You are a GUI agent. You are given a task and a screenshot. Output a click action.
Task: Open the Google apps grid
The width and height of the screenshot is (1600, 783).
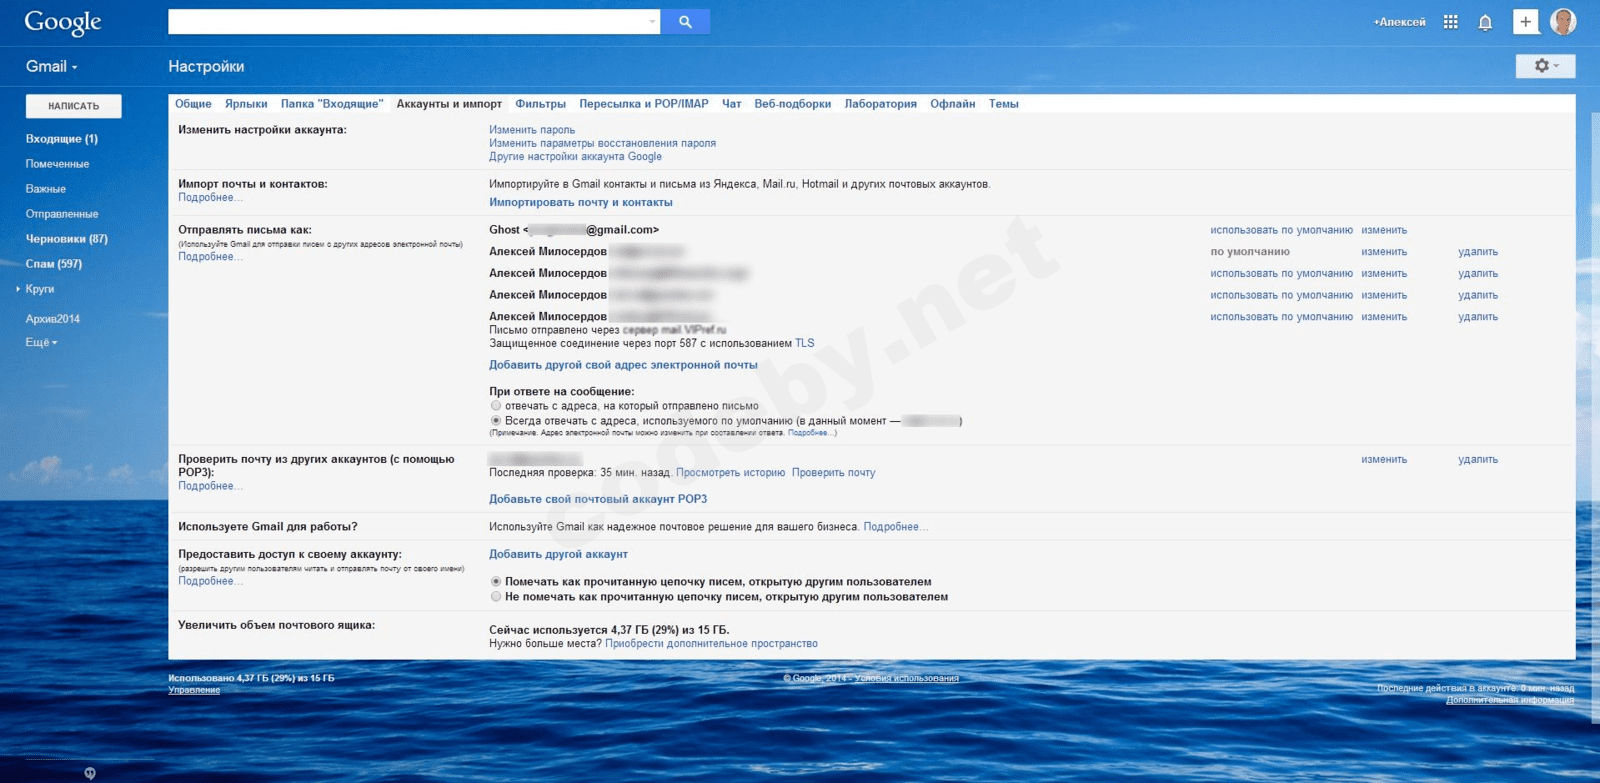pyautogui.click(x=1450, y=22)
